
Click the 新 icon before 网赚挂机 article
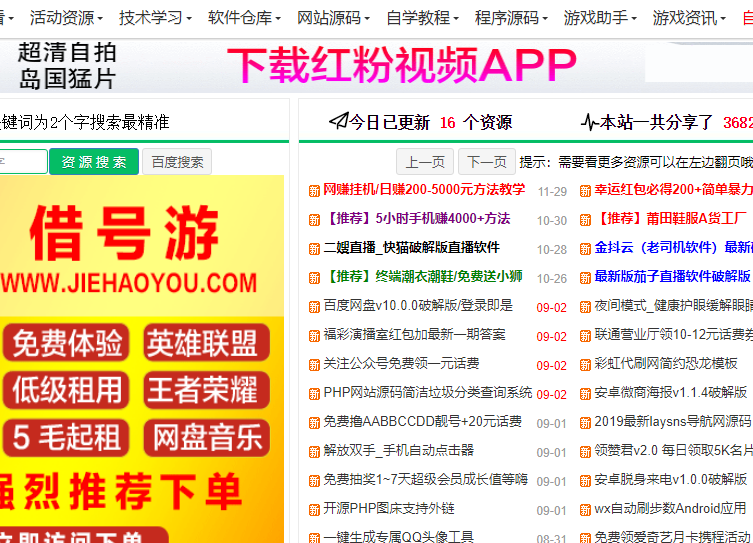(314, 191)
